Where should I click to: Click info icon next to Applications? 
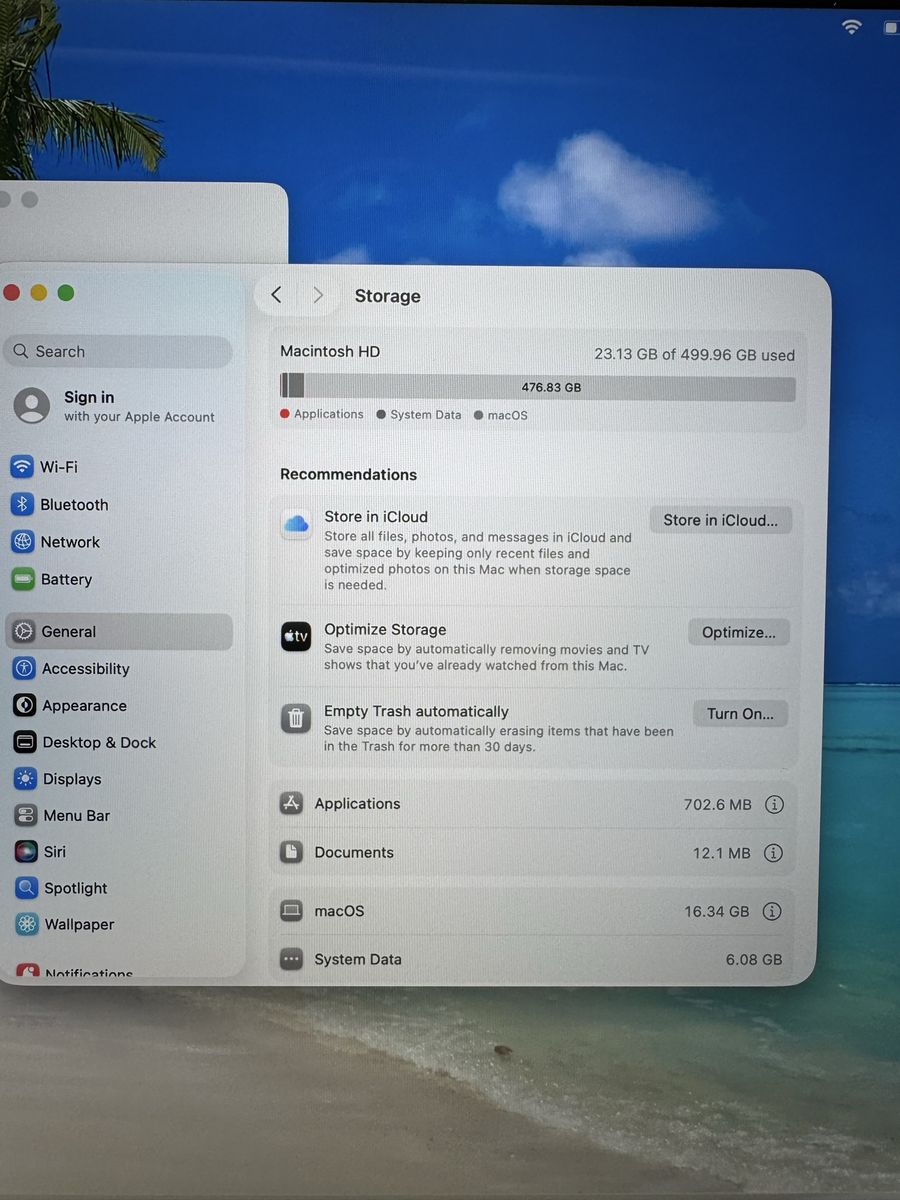click(773, 804)
